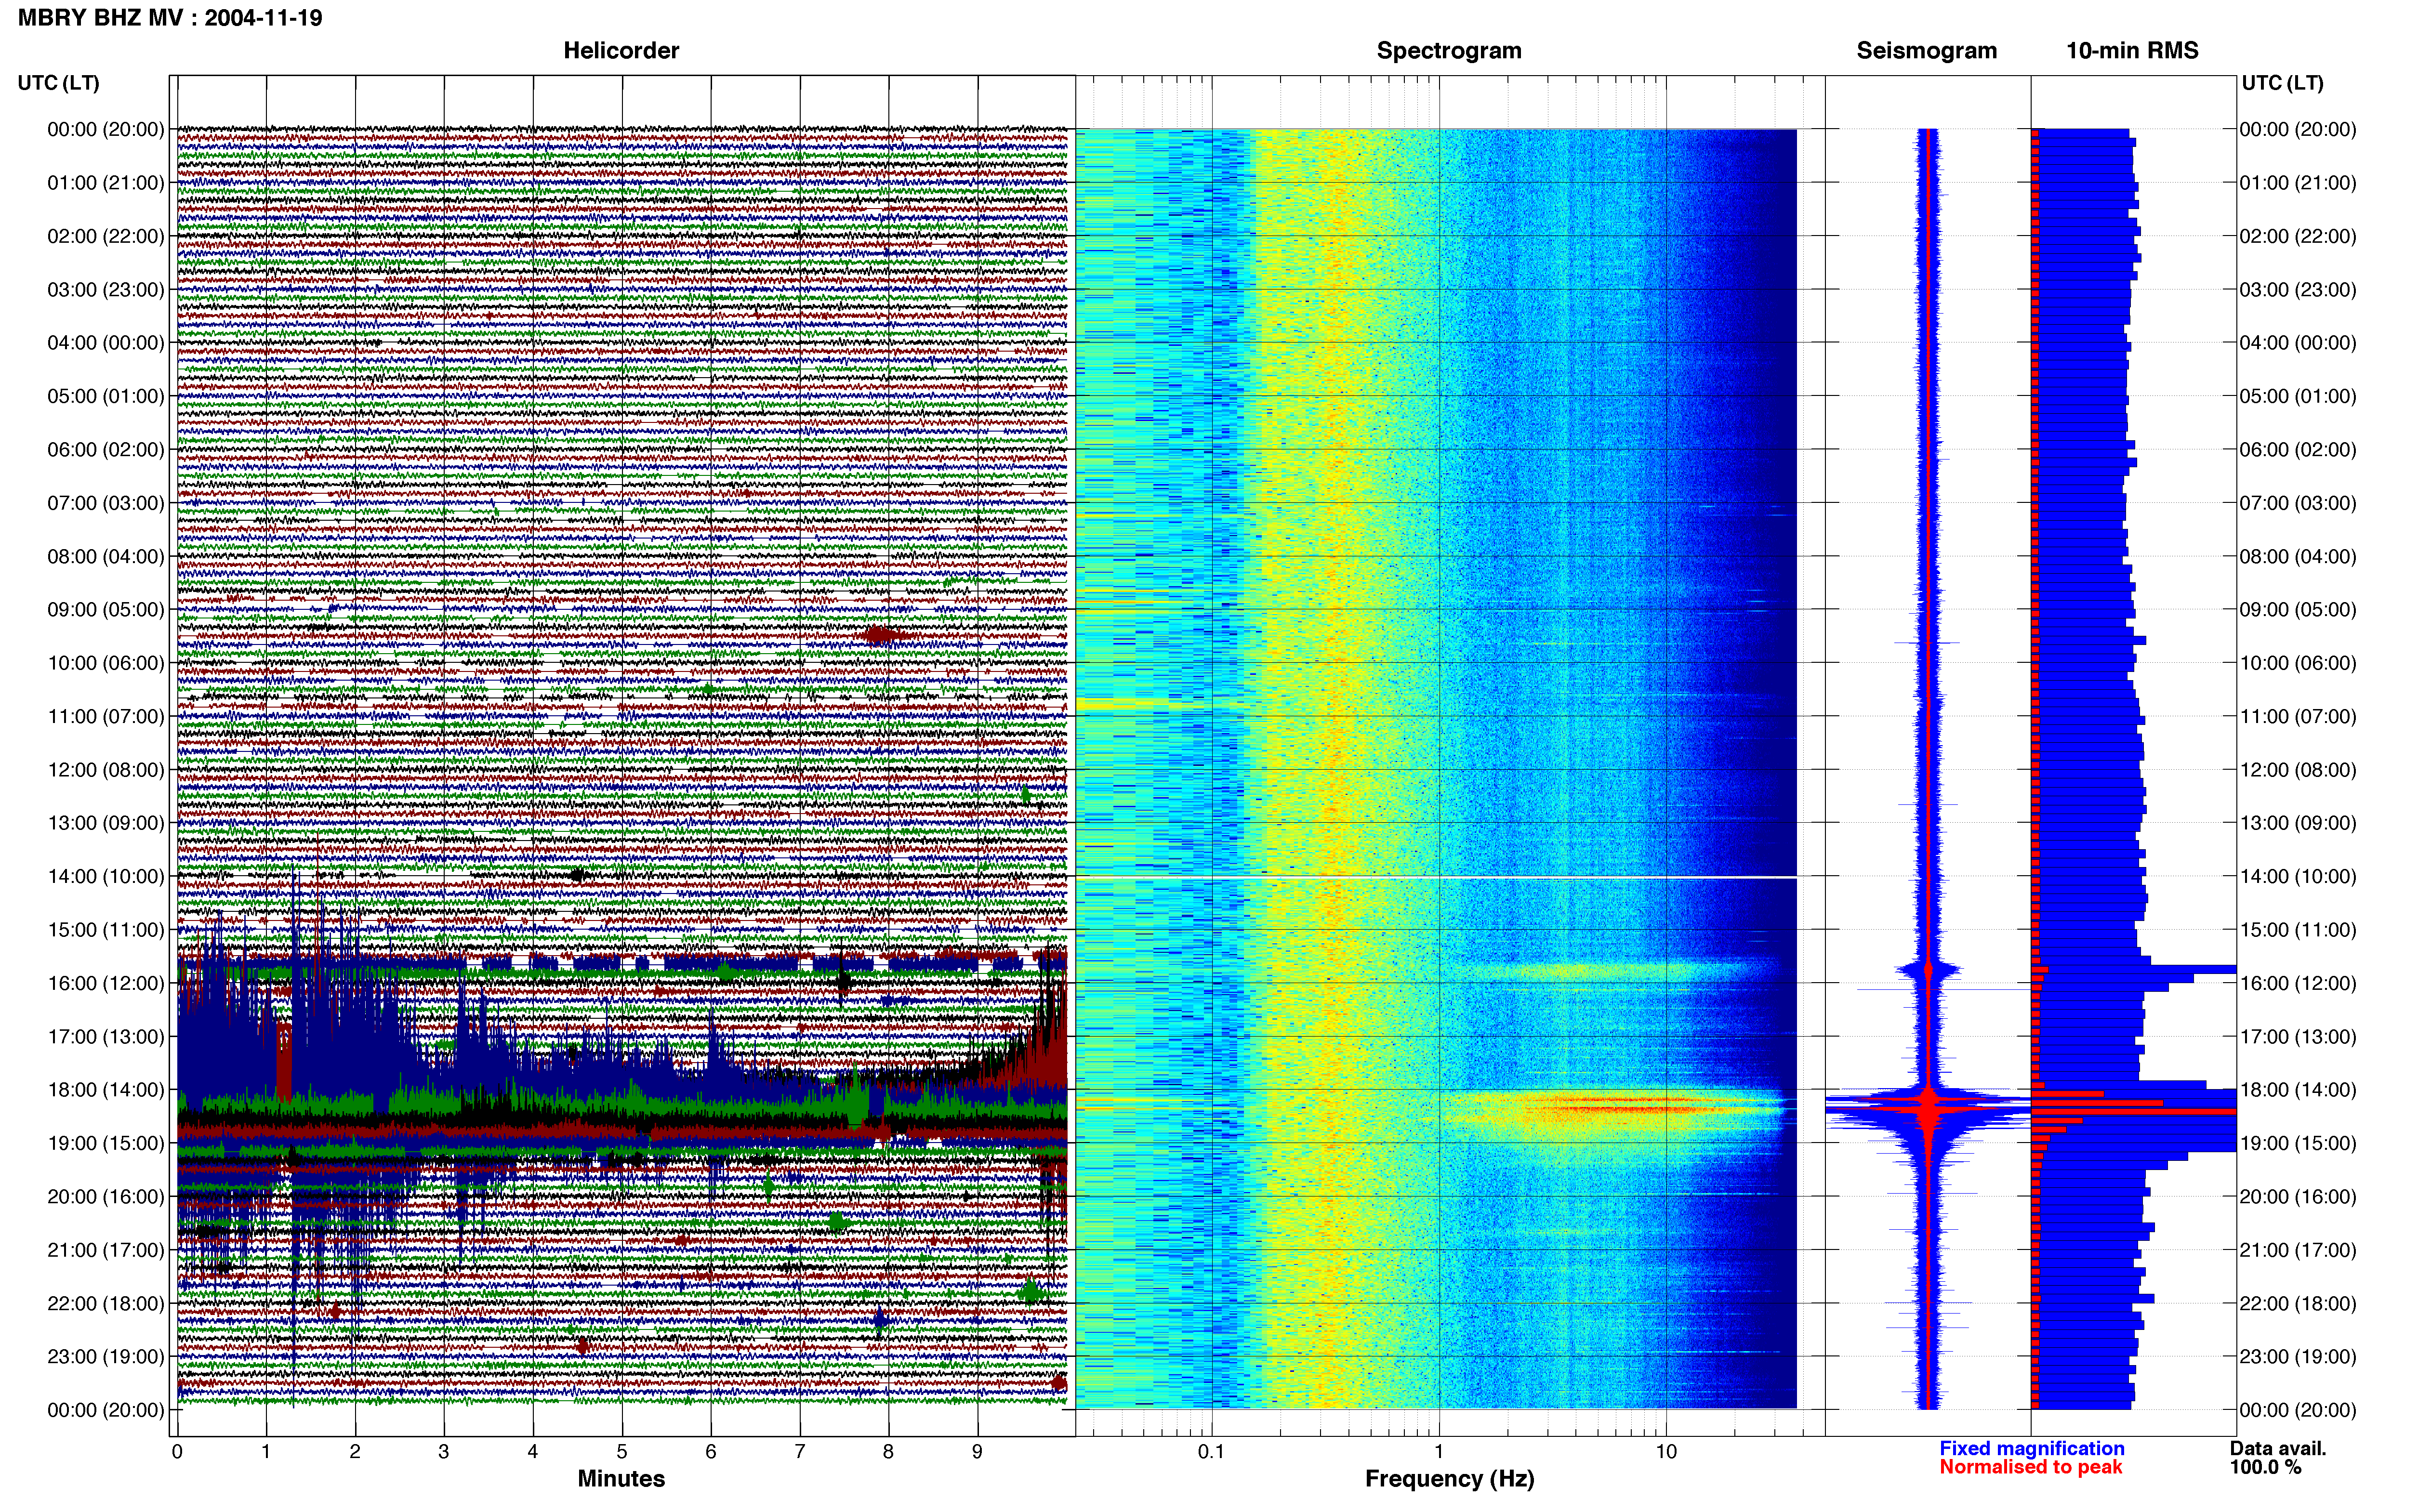The height and width of the screenshot is (1512, 2418).
Task: Click the 17:00 (13:00) label right of the RMS panel
Action: pos(2298,1036)
